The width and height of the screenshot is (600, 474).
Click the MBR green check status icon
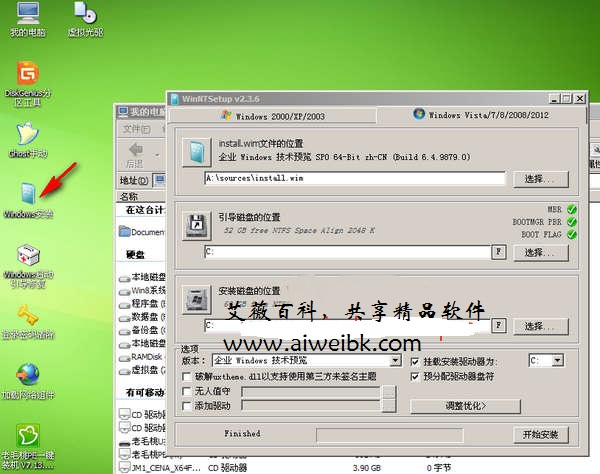[x=572, y=209]
